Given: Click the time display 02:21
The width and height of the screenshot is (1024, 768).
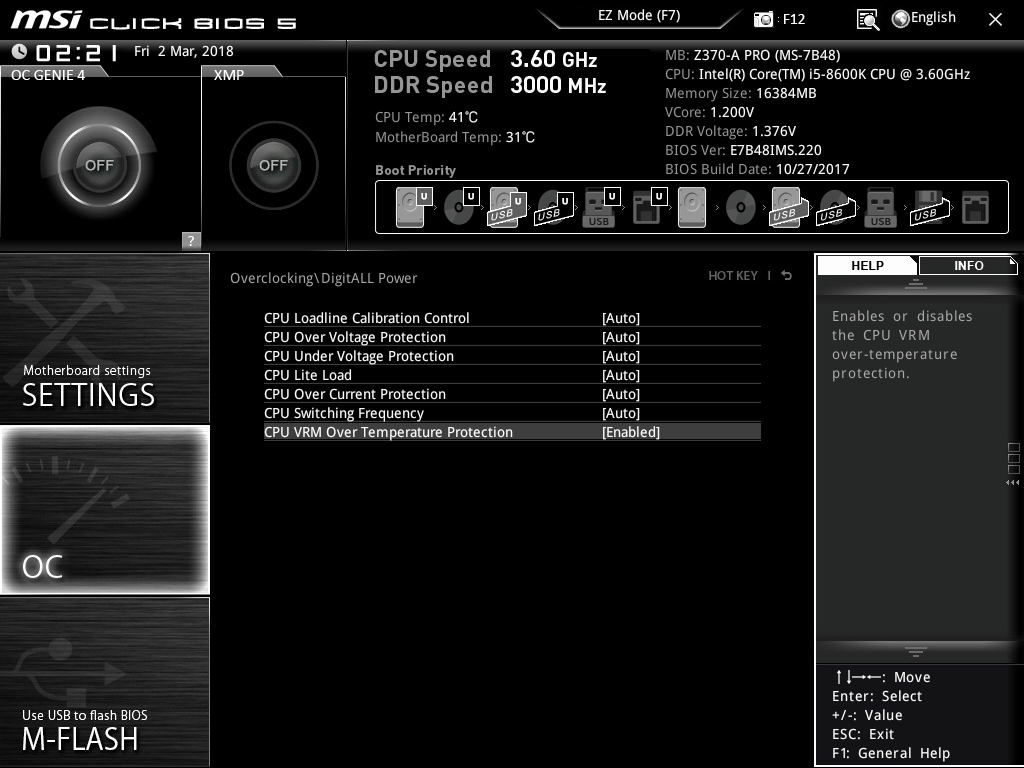Looking at the screenshot, I should coord(77,52).
